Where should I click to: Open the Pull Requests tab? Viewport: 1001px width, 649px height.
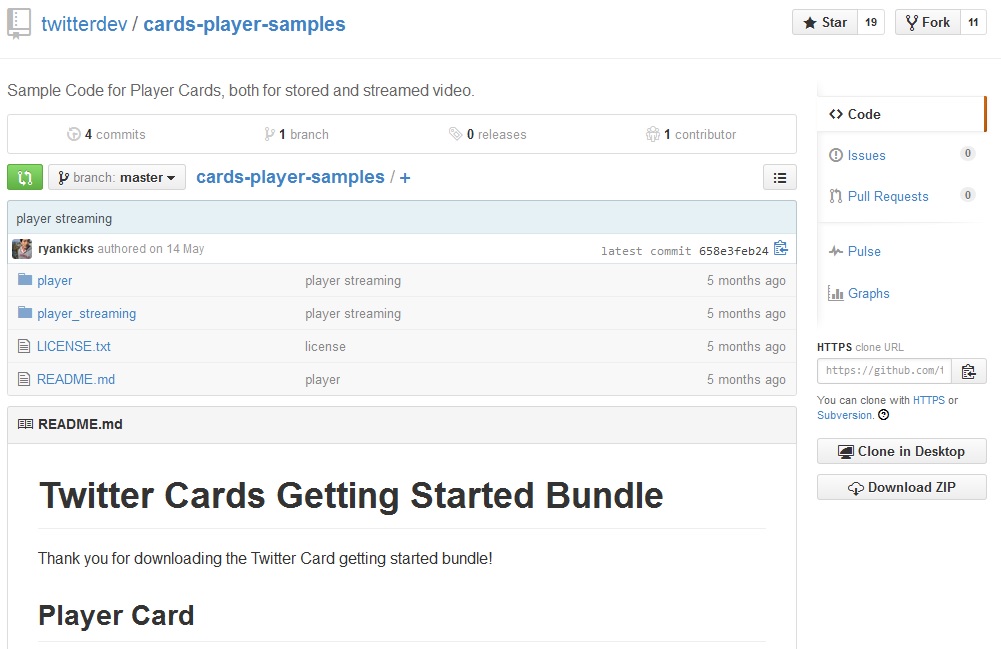(x=887, y=196)
